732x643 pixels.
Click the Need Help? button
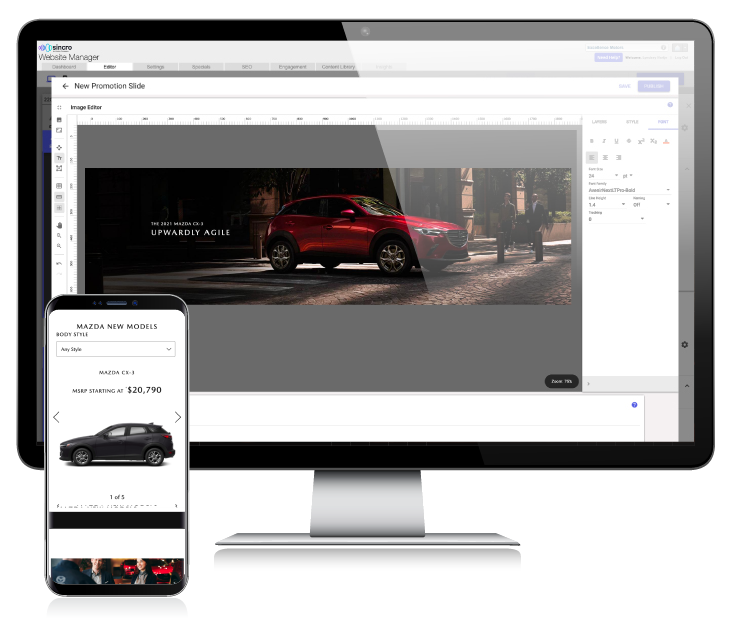click(x=608, y=57)
